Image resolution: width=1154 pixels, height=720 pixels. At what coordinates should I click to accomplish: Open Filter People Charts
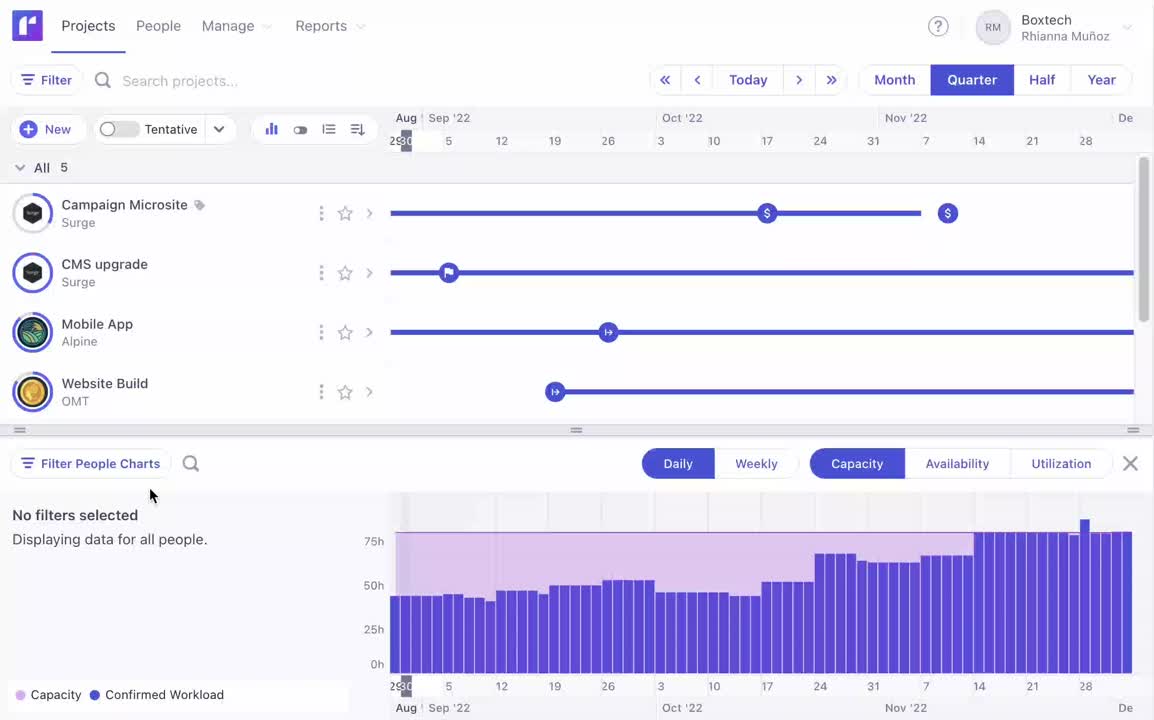(90, 464)
